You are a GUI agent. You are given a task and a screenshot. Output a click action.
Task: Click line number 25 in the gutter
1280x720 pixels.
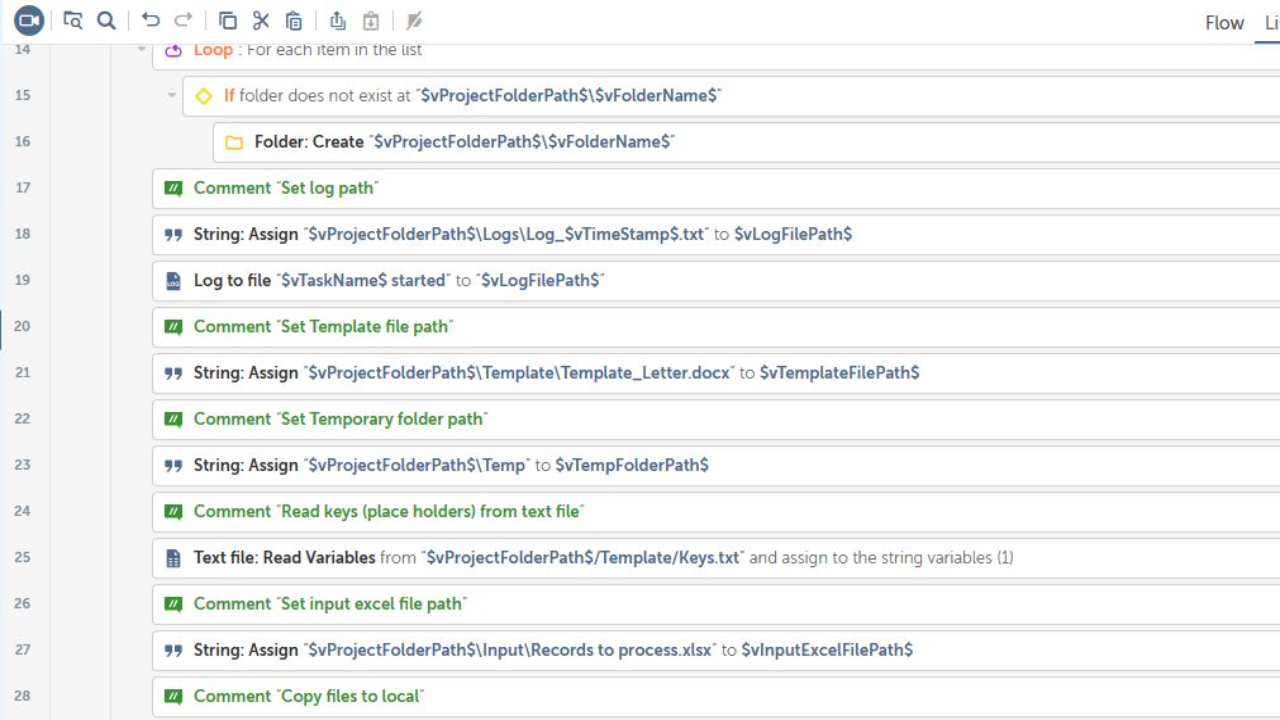tap(23, 557)
